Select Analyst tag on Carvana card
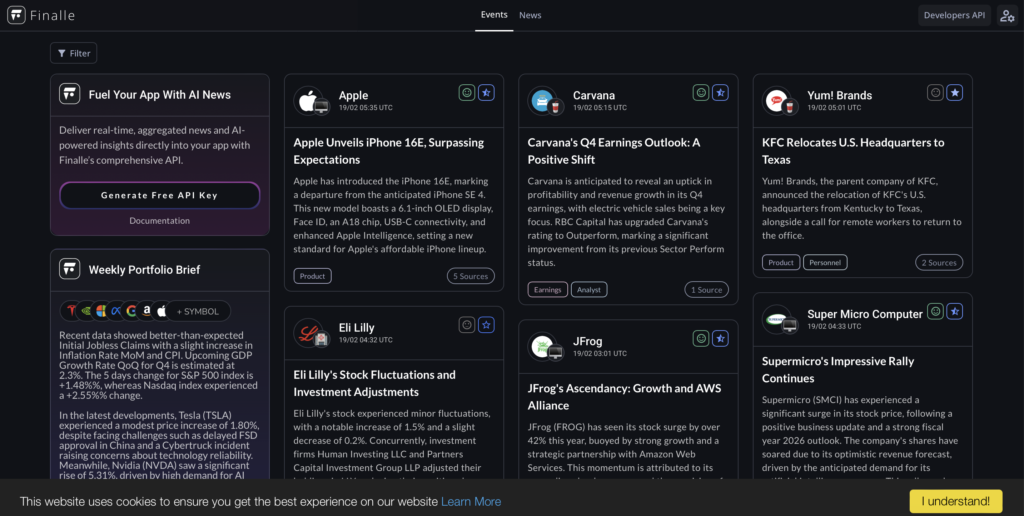The image size is (1024, 516). 589,290
